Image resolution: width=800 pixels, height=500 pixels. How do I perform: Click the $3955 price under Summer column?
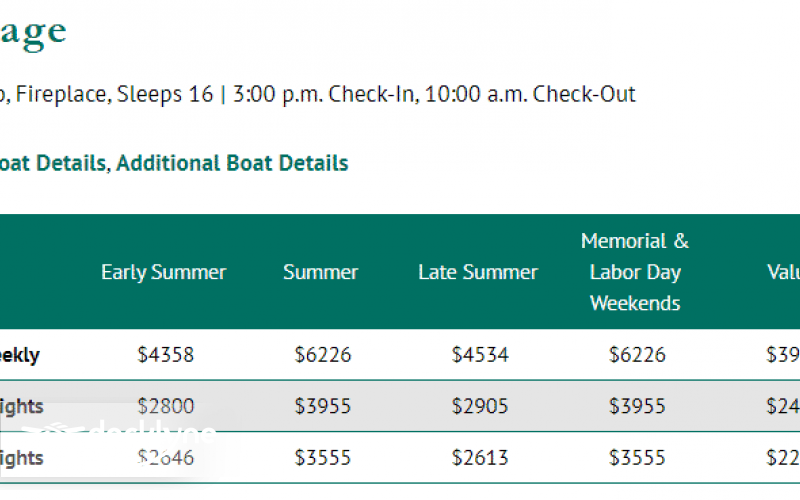pos(323,407)
